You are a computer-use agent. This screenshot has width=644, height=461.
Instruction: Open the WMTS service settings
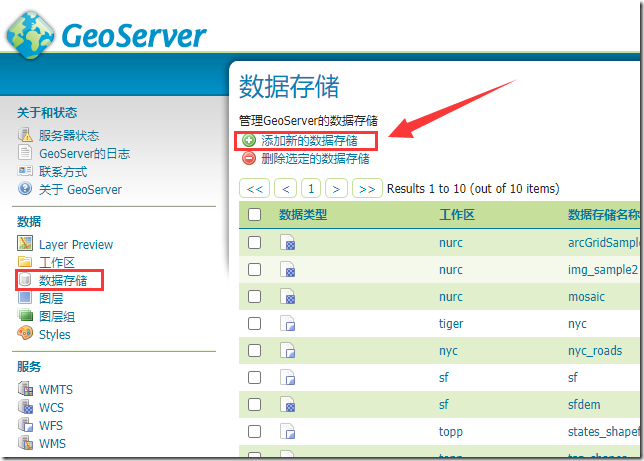[56, 389]
